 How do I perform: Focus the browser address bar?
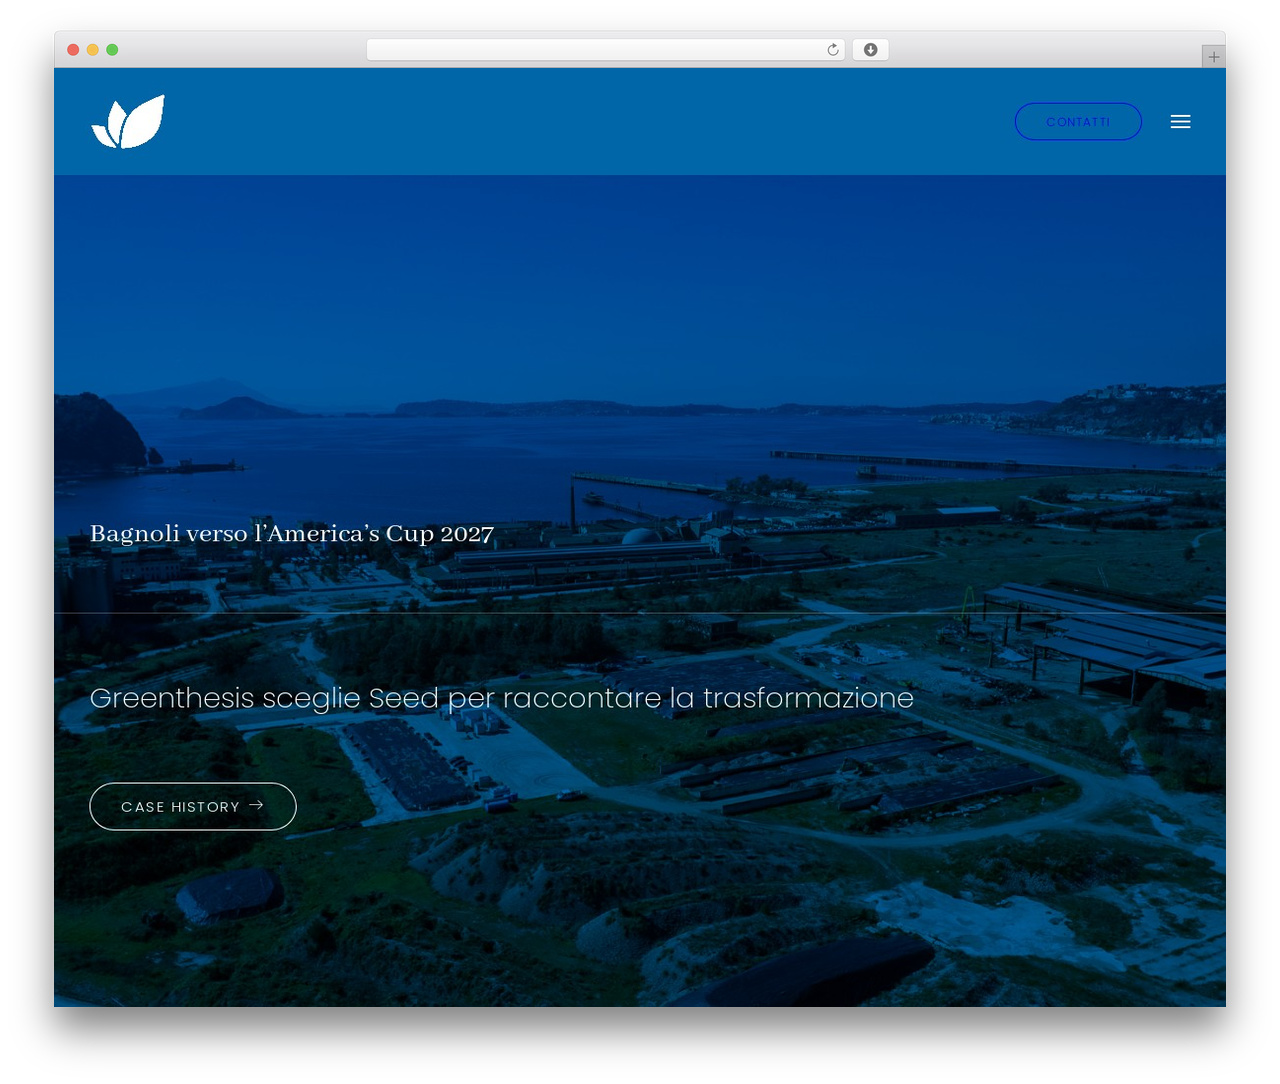point(606,50)
